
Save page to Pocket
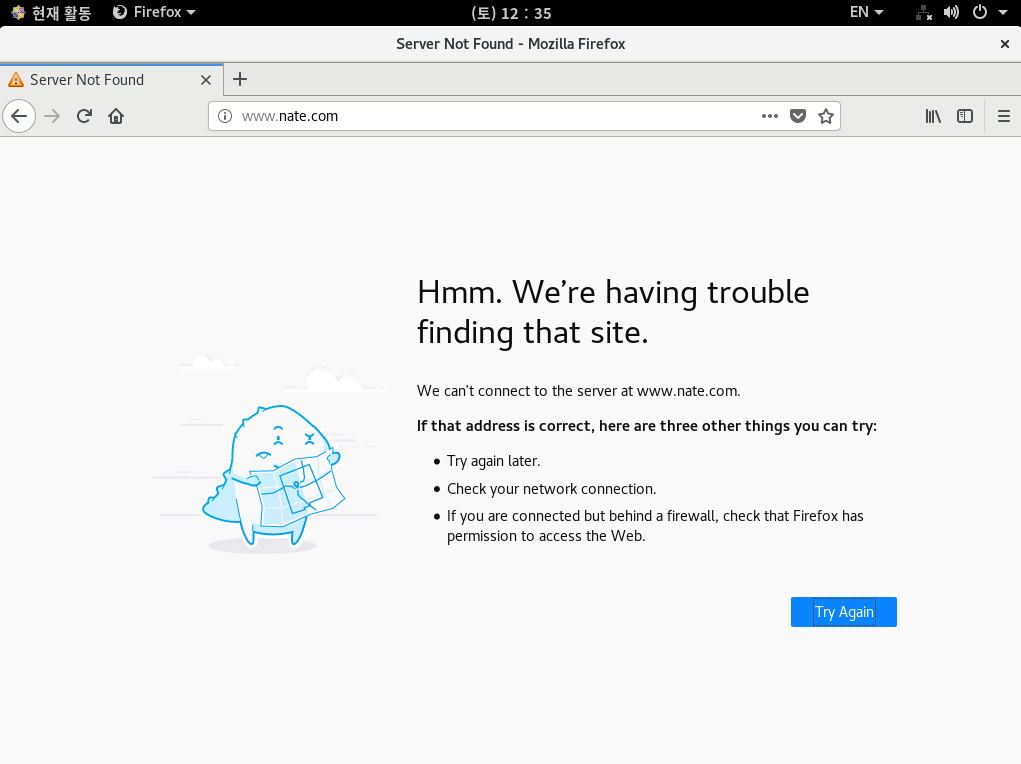click(x=798, y=116)
